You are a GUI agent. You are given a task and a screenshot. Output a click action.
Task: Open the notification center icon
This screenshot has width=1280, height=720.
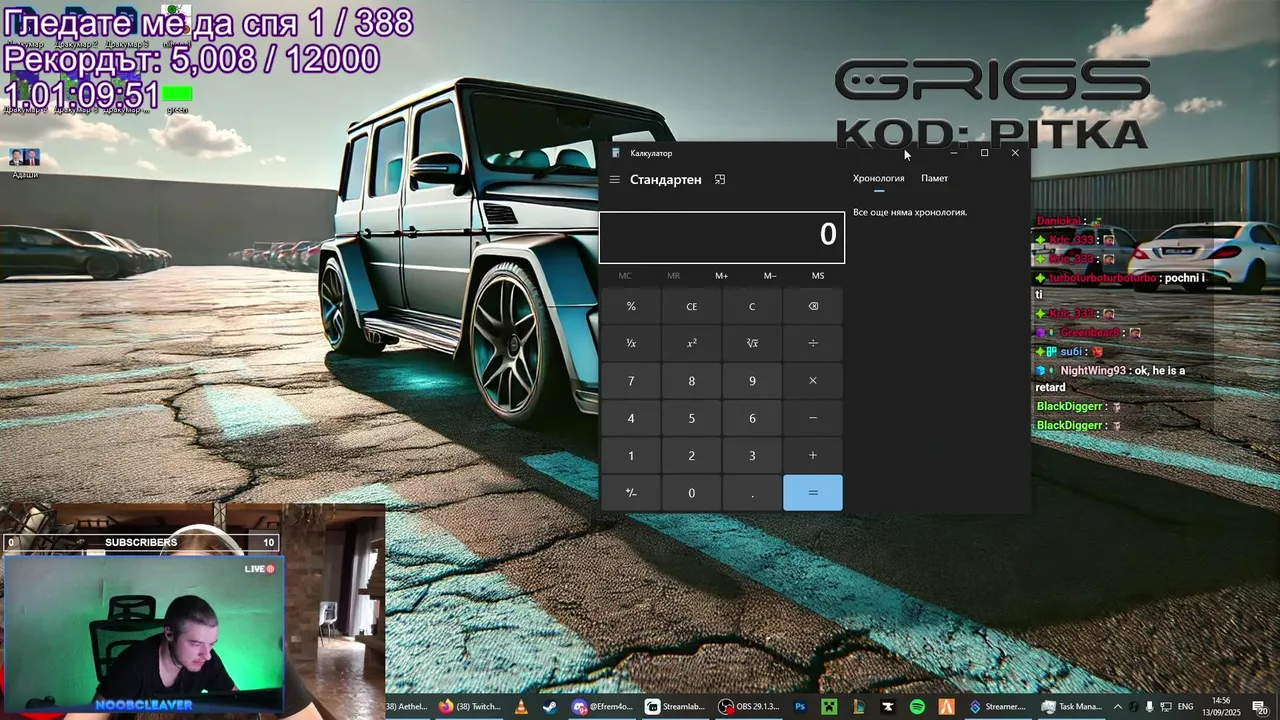point(1259,707)
